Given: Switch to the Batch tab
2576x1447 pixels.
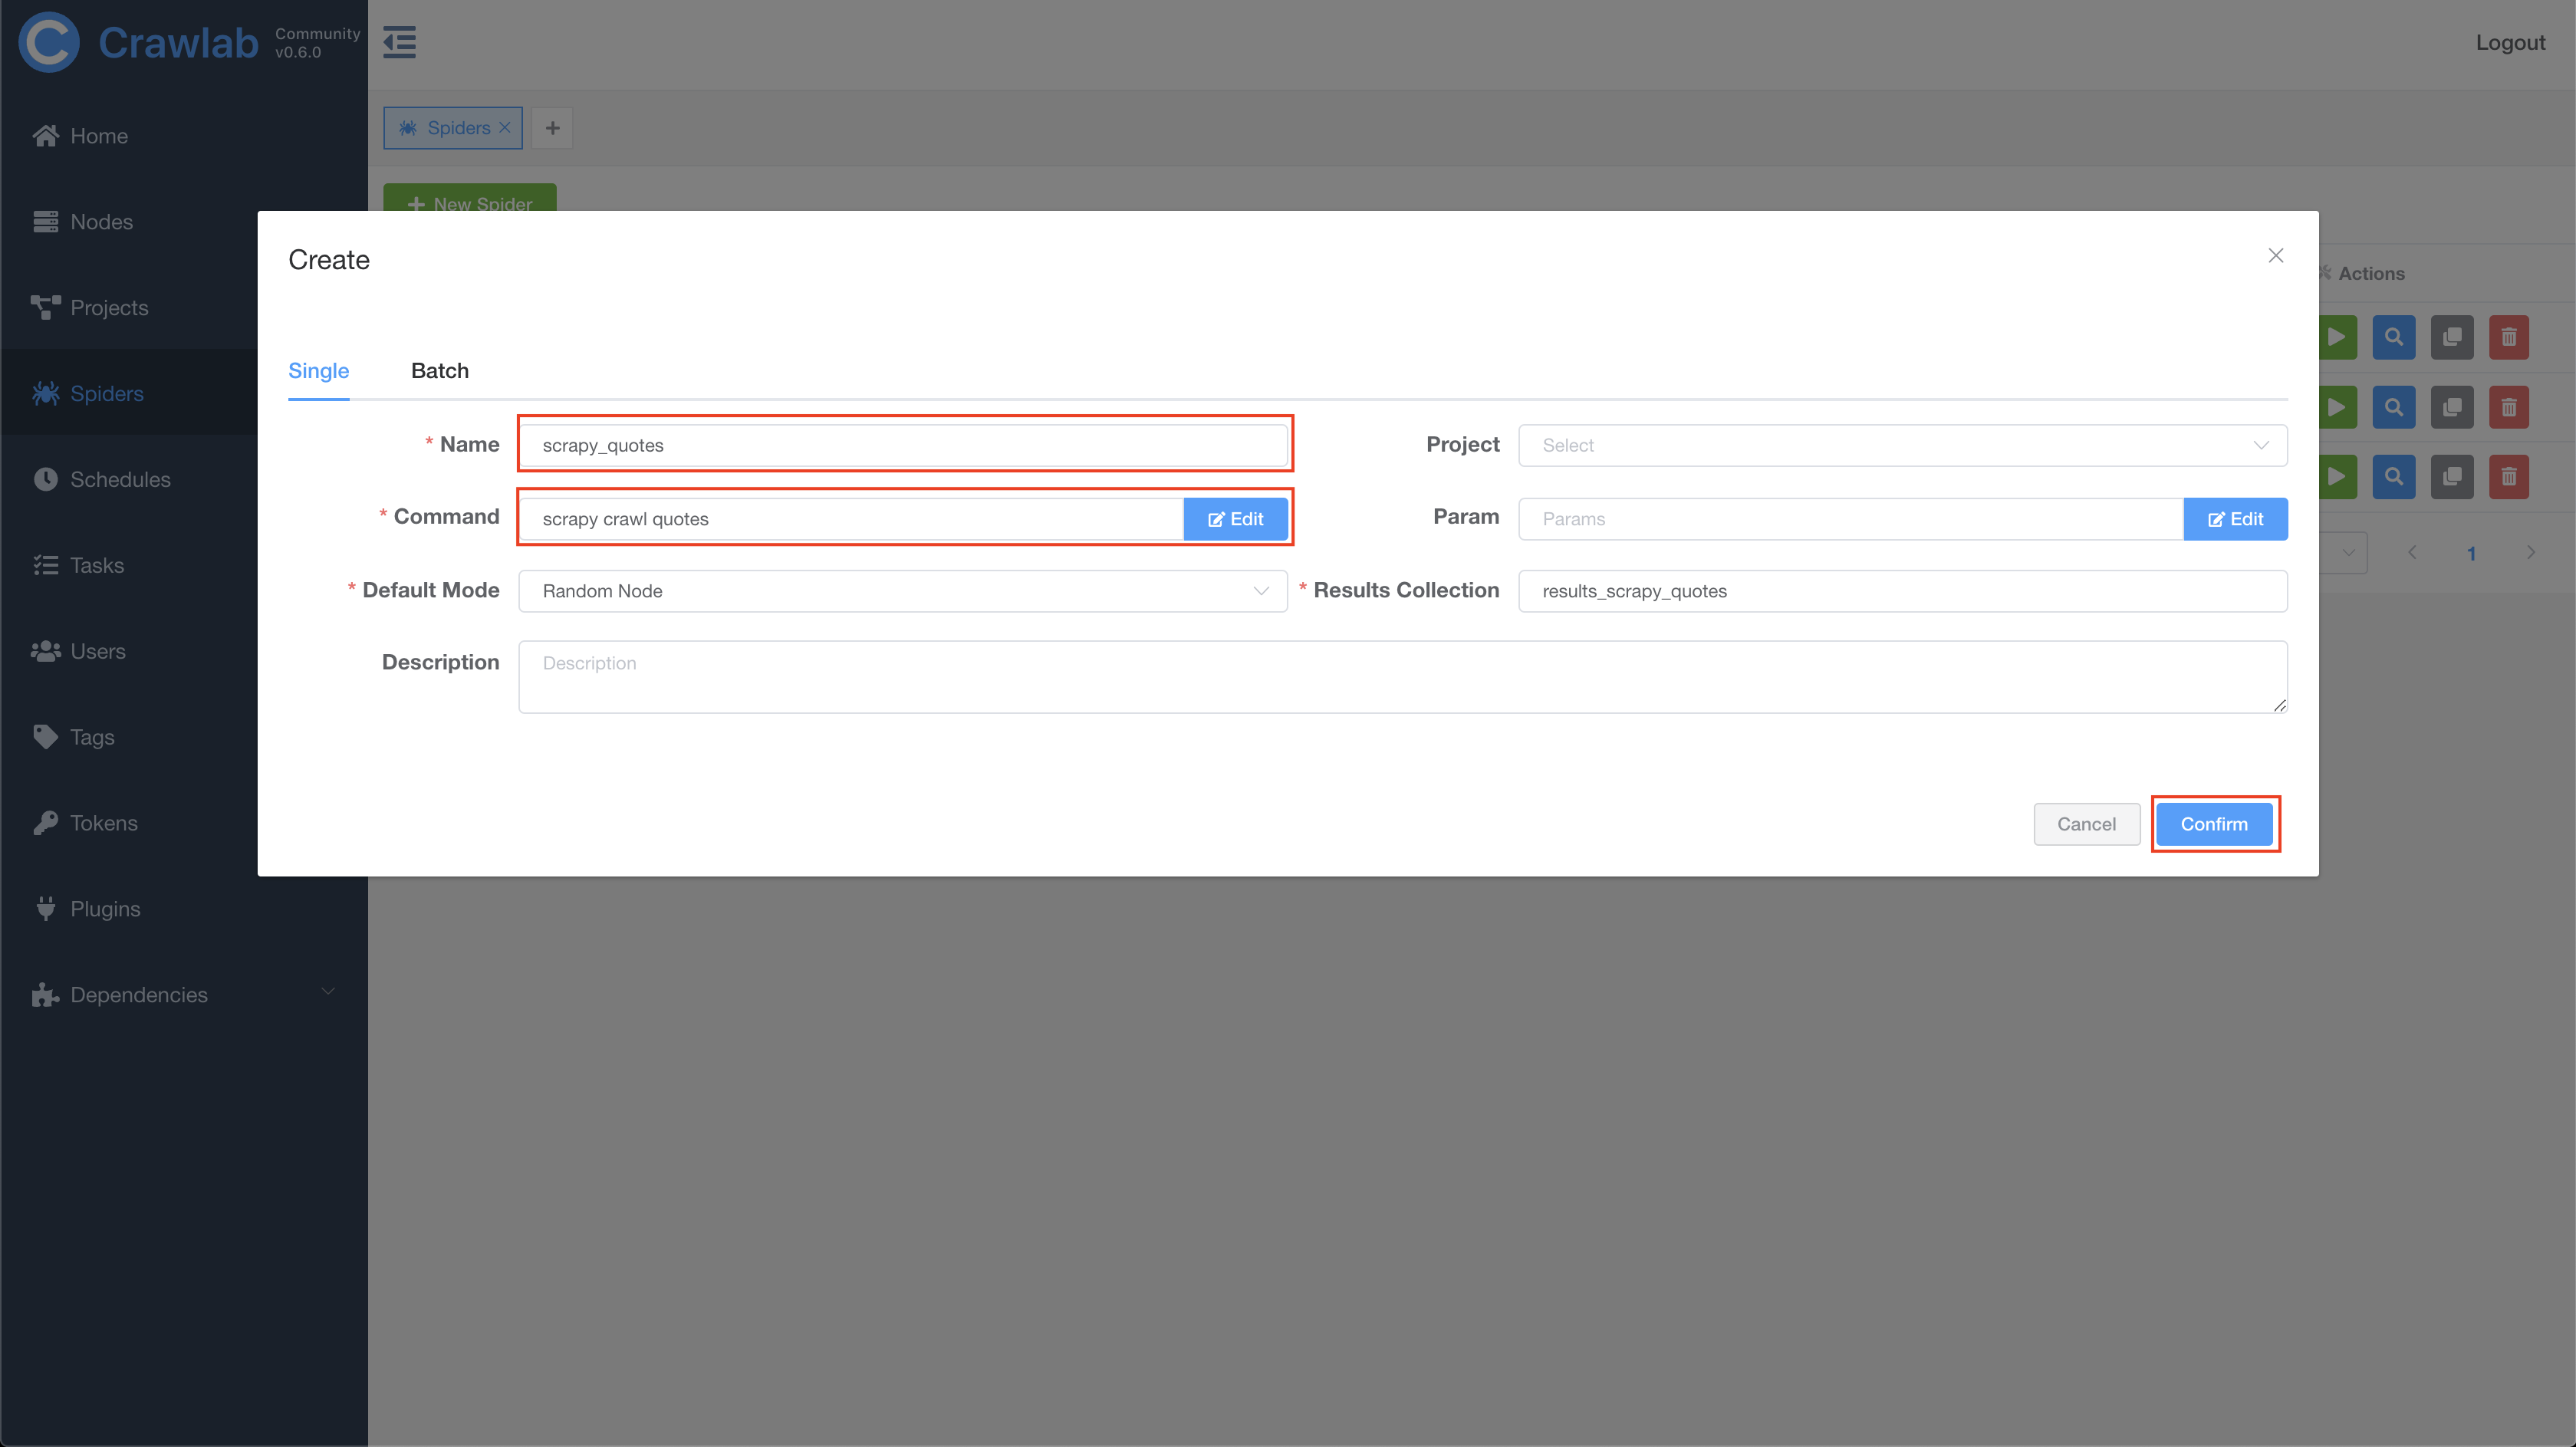Looking at the screenshot, I should coord(440,371).
